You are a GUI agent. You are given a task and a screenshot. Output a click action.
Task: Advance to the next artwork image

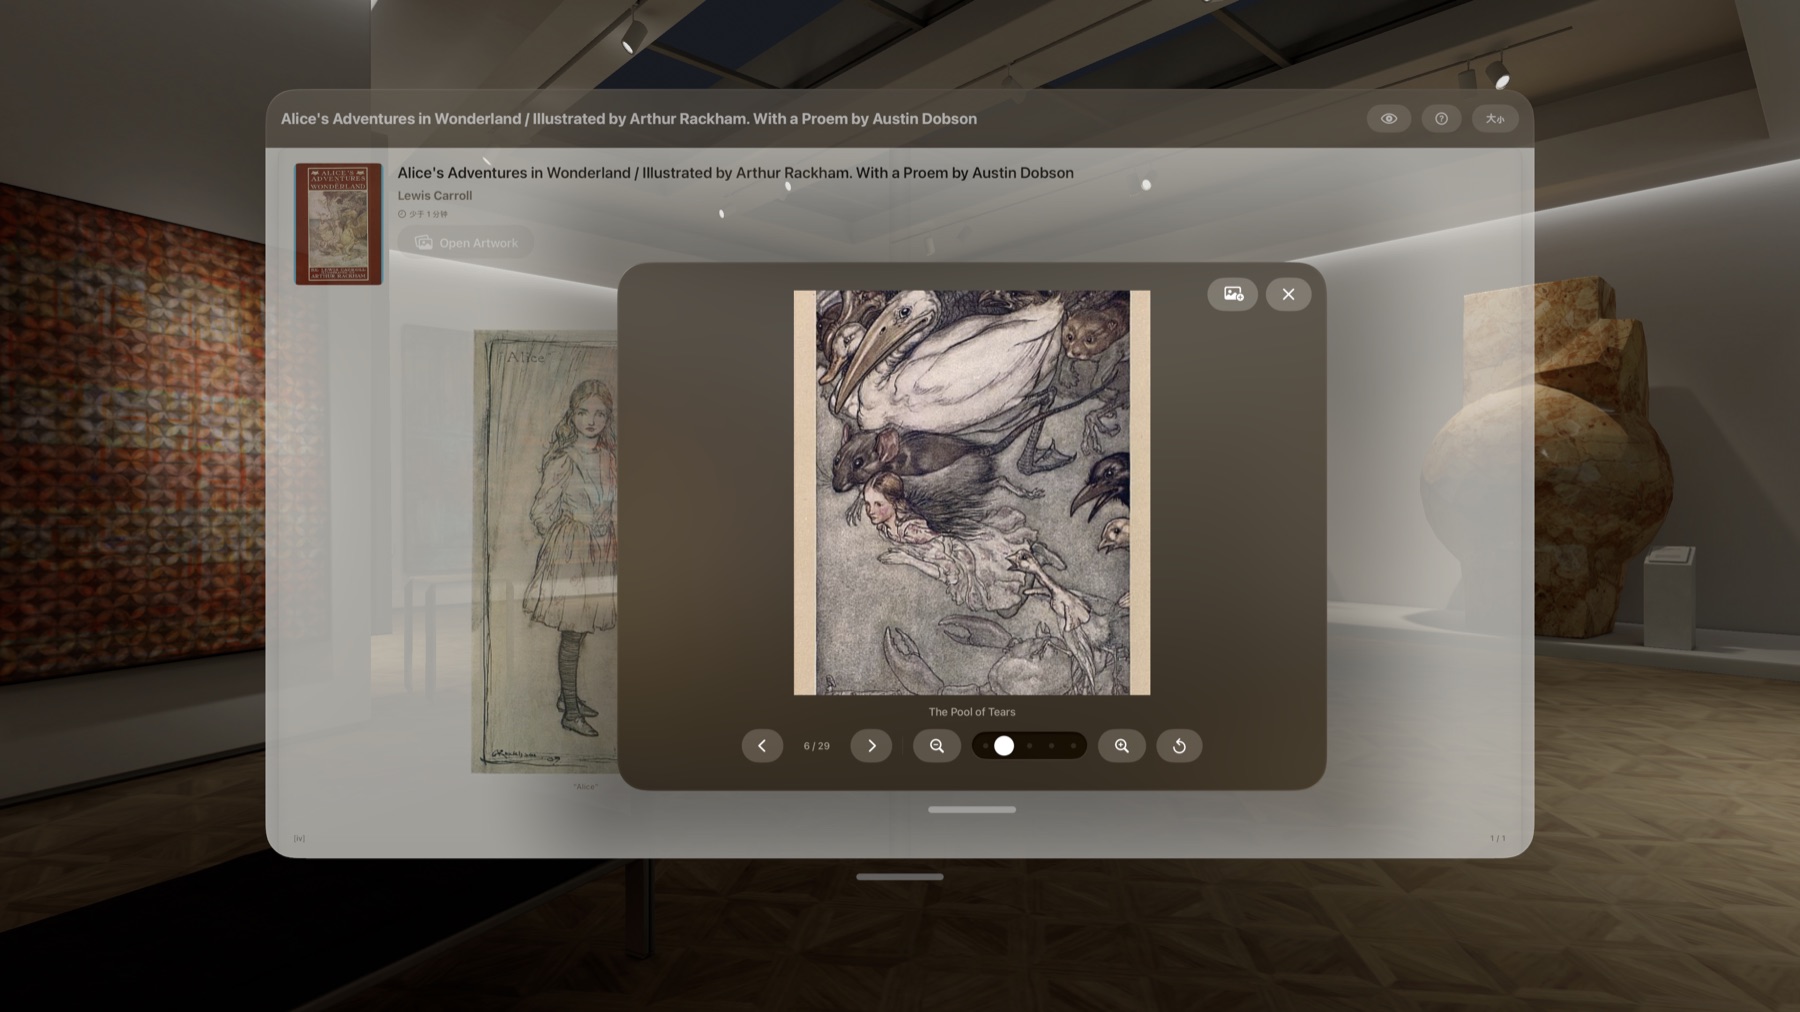(x=871, y=746)
